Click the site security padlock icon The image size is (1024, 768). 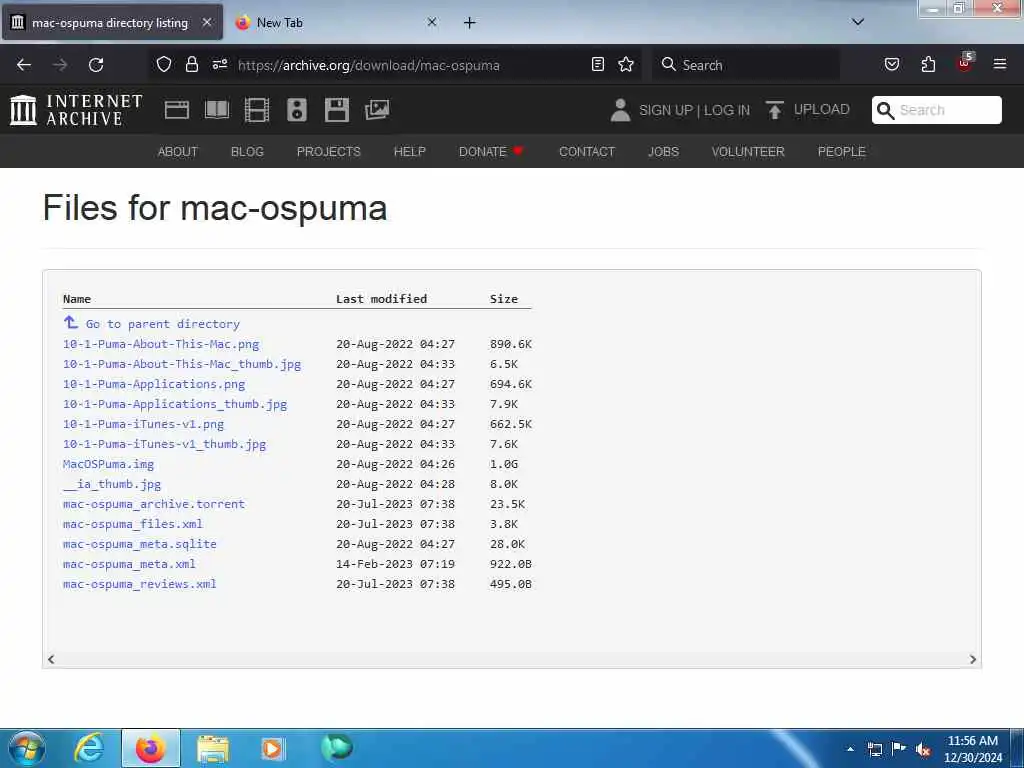tap(191, 64)
